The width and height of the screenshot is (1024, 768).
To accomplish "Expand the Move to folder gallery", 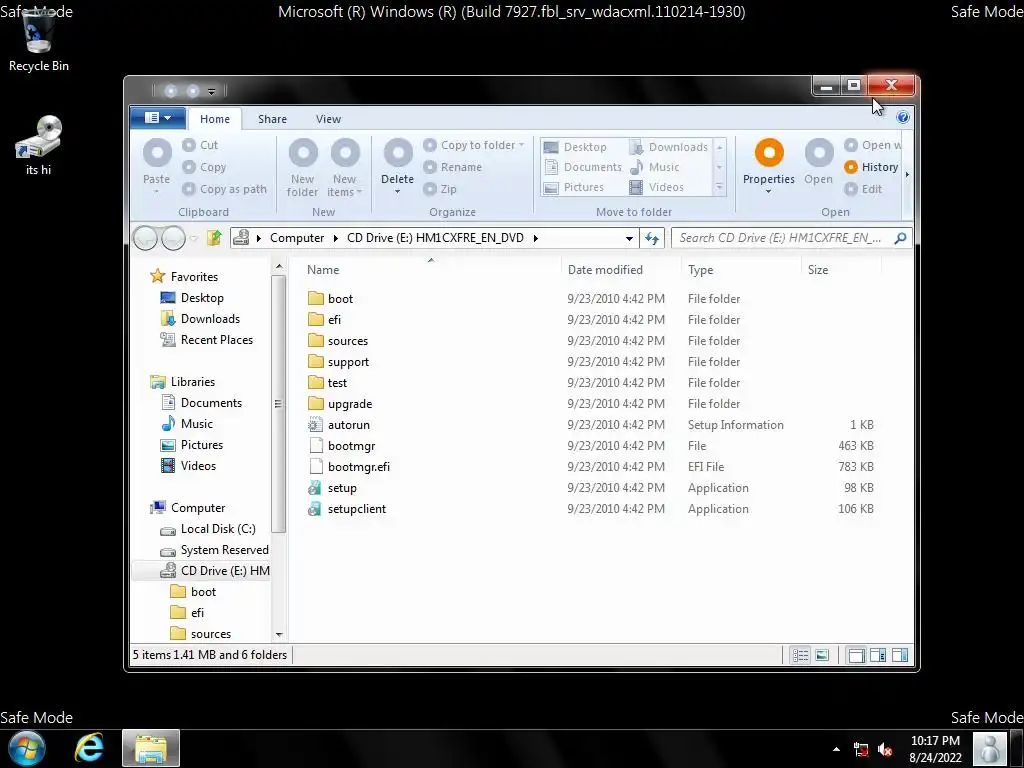I will (720, 187).
